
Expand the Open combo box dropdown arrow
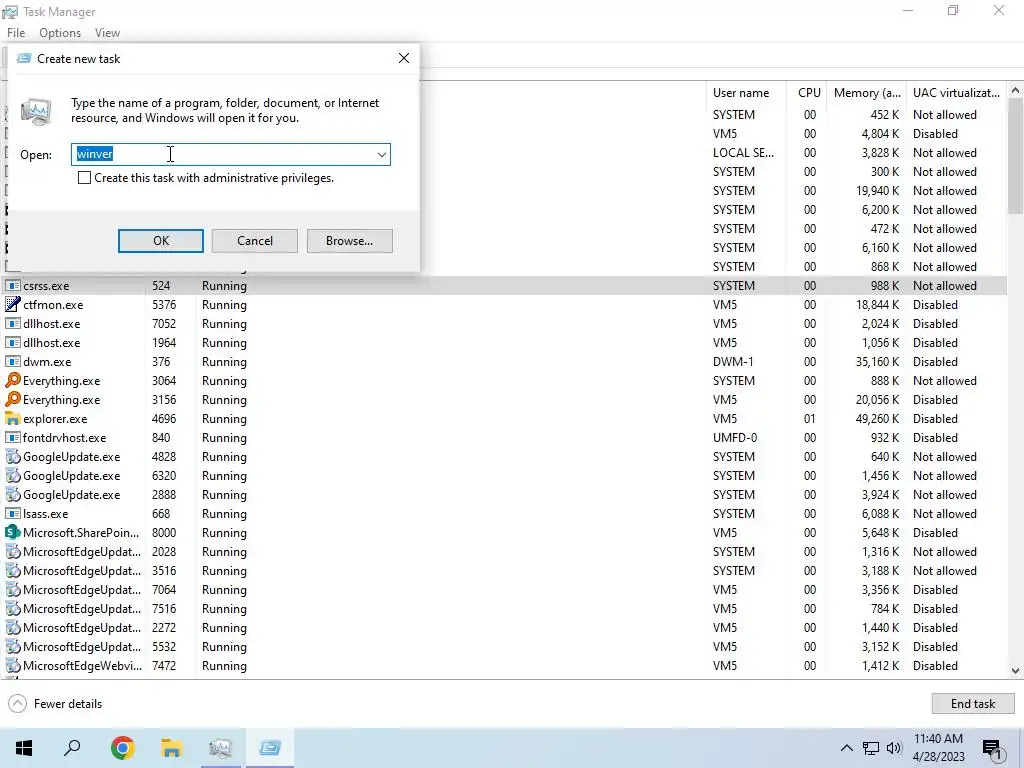[381, 155]
